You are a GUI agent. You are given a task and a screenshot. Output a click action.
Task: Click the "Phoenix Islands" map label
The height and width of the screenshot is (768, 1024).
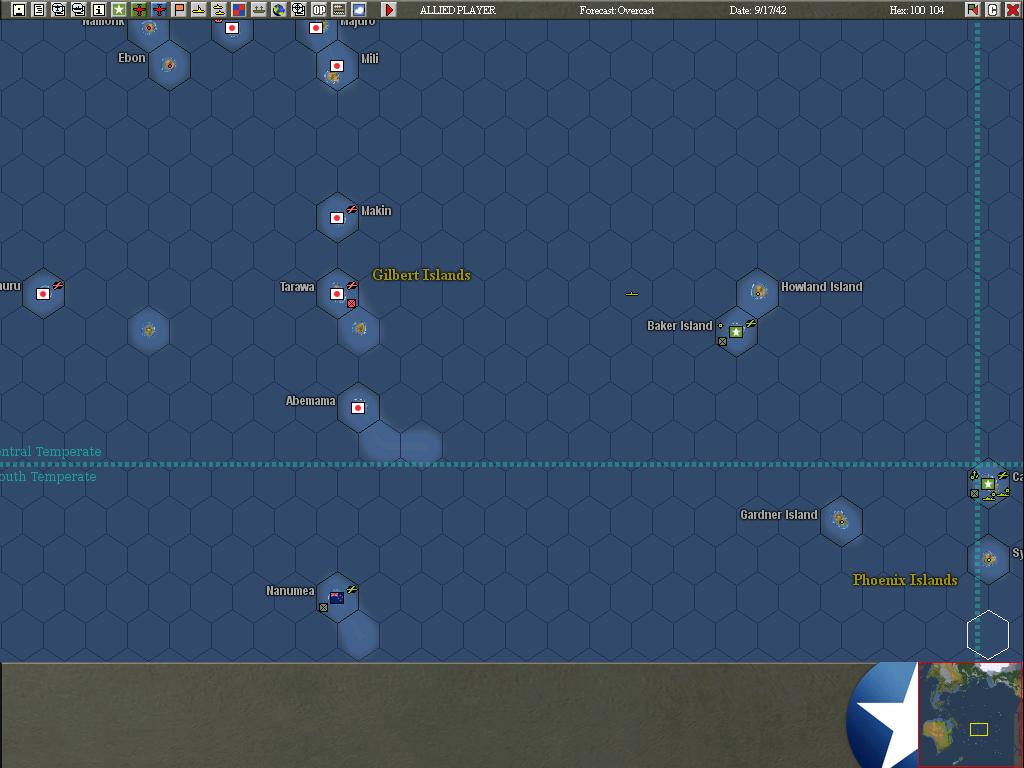click(905, 580)
